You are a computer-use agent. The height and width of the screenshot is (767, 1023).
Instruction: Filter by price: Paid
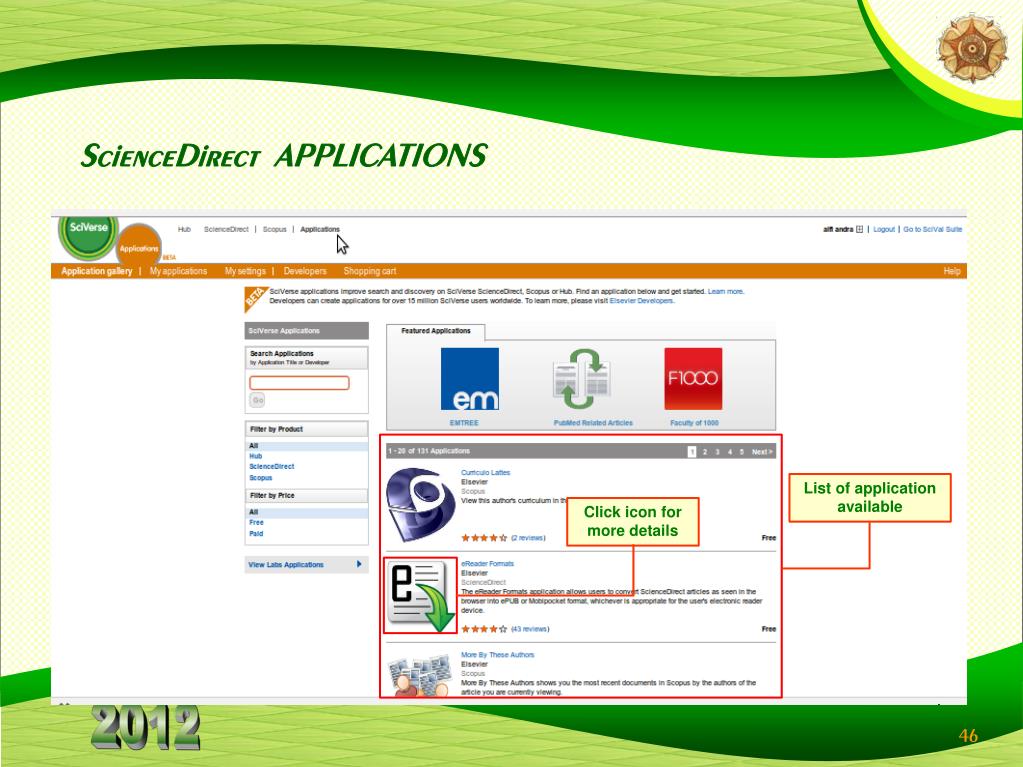tap(256, 534)
